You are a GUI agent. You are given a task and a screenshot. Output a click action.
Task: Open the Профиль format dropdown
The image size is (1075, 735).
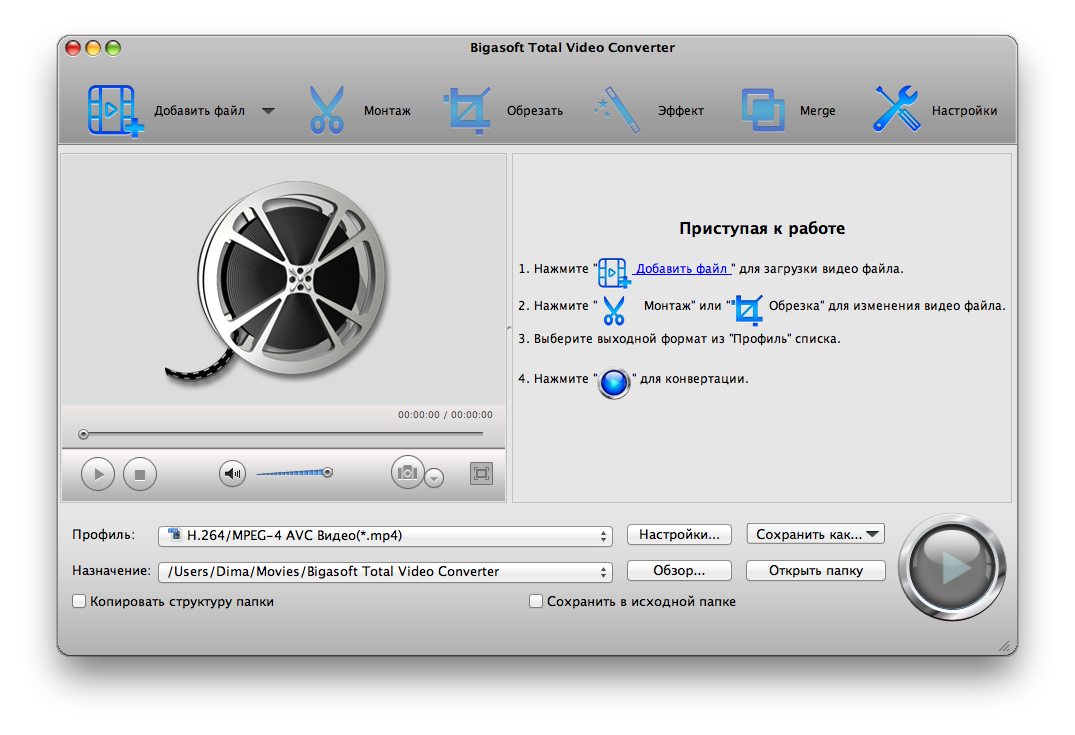(x=385, y=535)
